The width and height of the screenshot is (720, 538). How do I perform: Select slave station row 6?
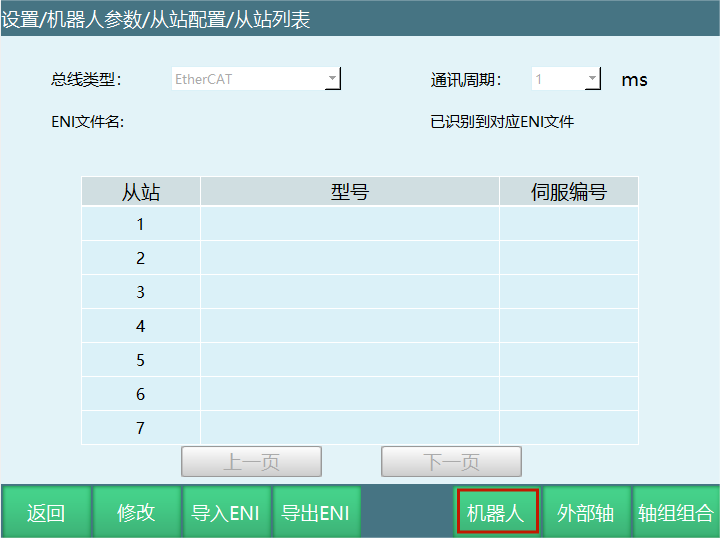click(x=141, y=394)
